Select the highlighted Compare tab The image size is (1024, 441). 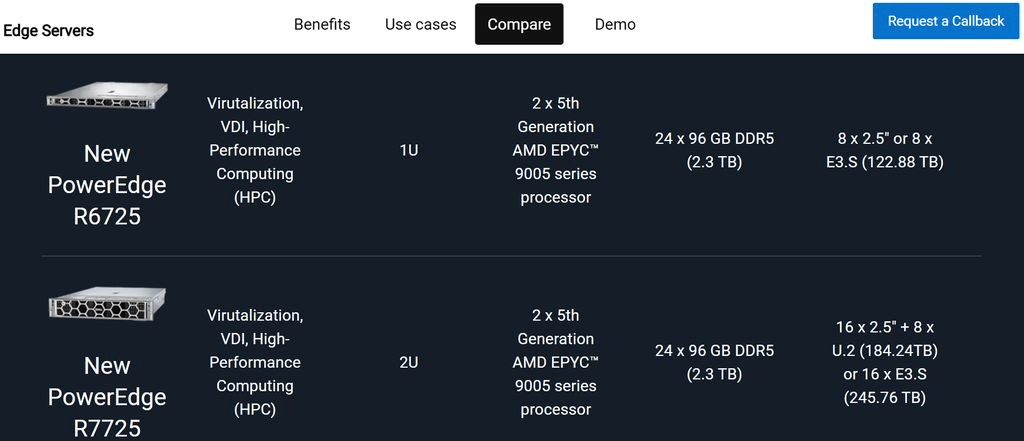click(x=519, y=24)
